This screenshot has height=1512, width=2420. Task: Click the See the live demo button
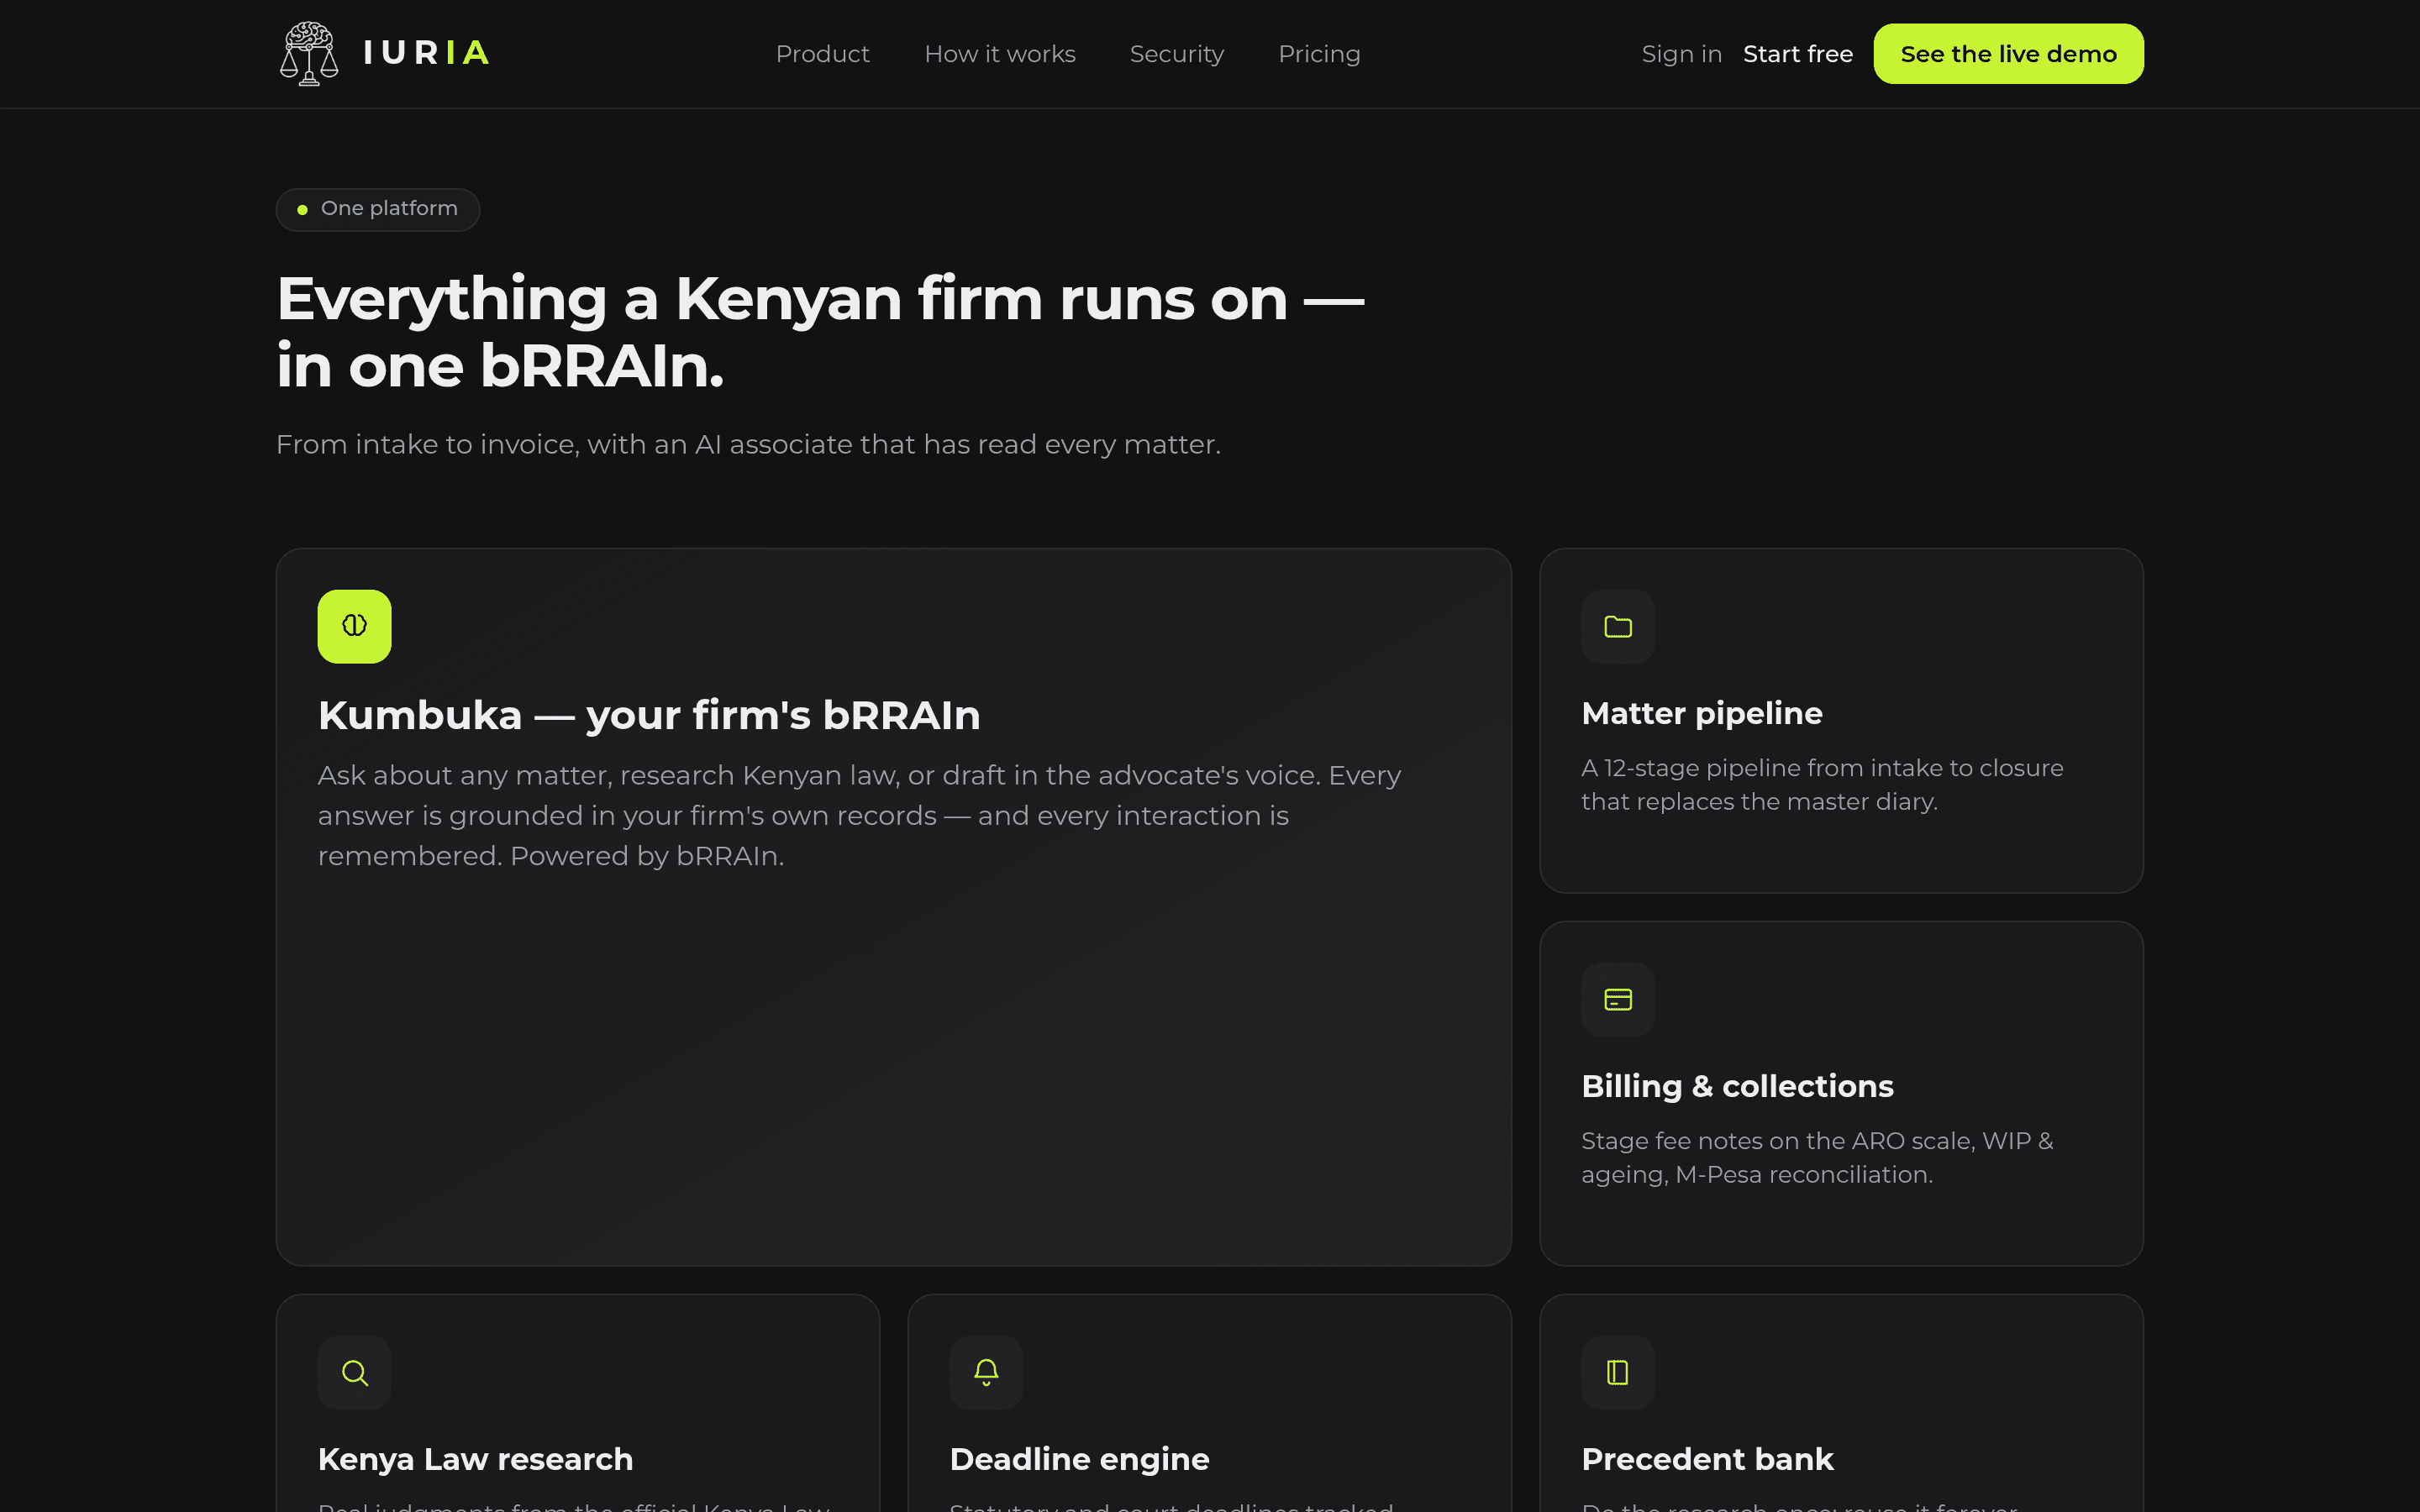[x=2008, y=54]
